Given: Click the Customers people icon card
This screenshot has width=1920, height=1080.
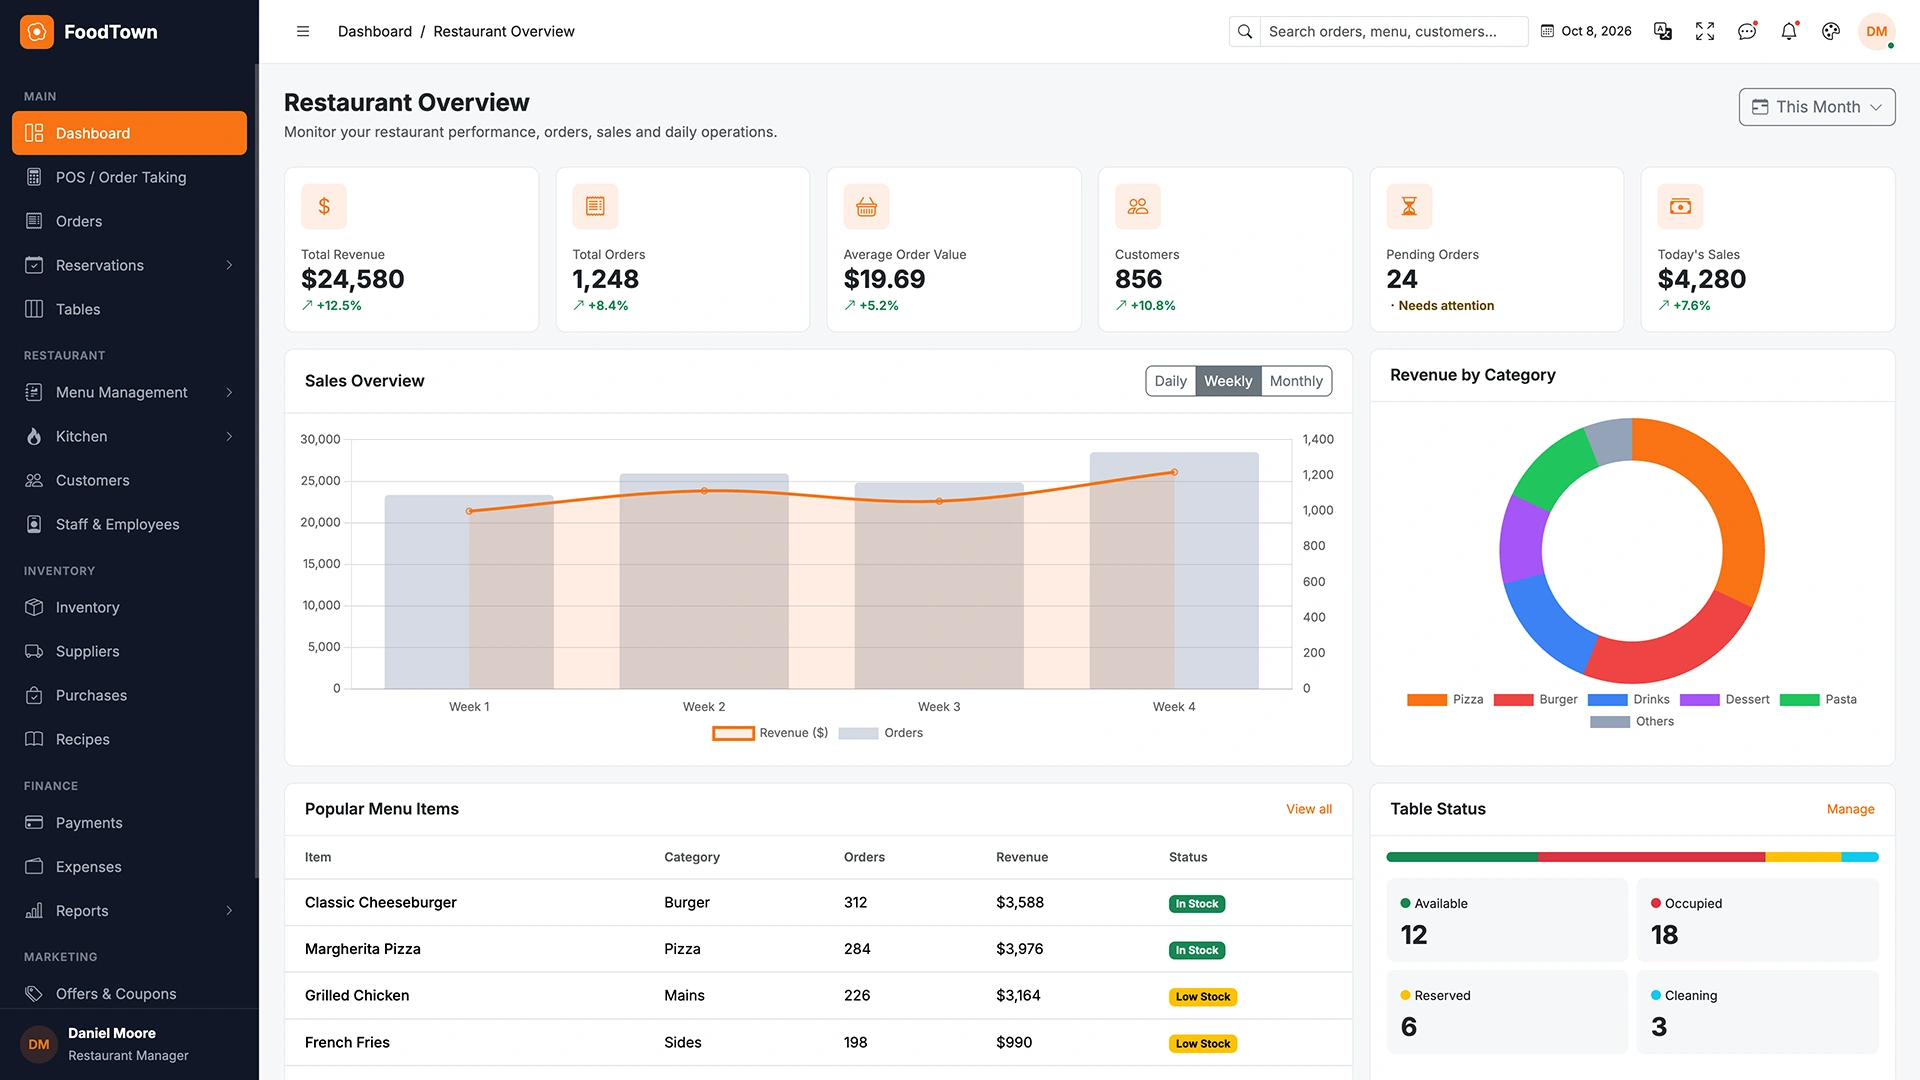Looking at the screenshot, I should [1138, 206].
